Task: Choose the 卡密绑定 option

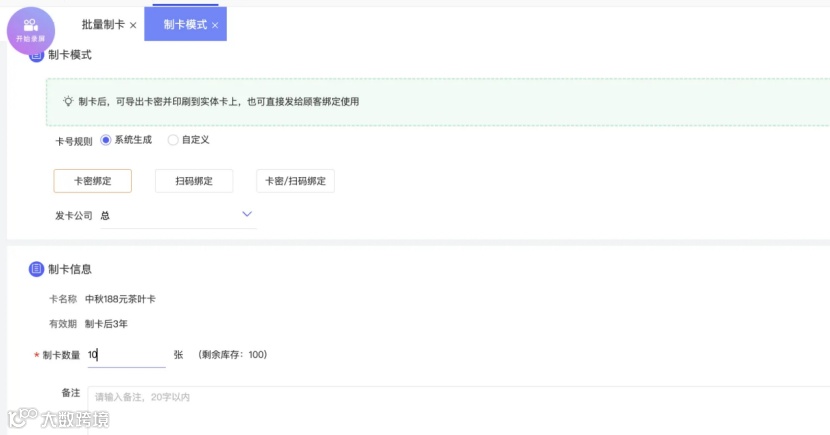Action: pos(93,181)
